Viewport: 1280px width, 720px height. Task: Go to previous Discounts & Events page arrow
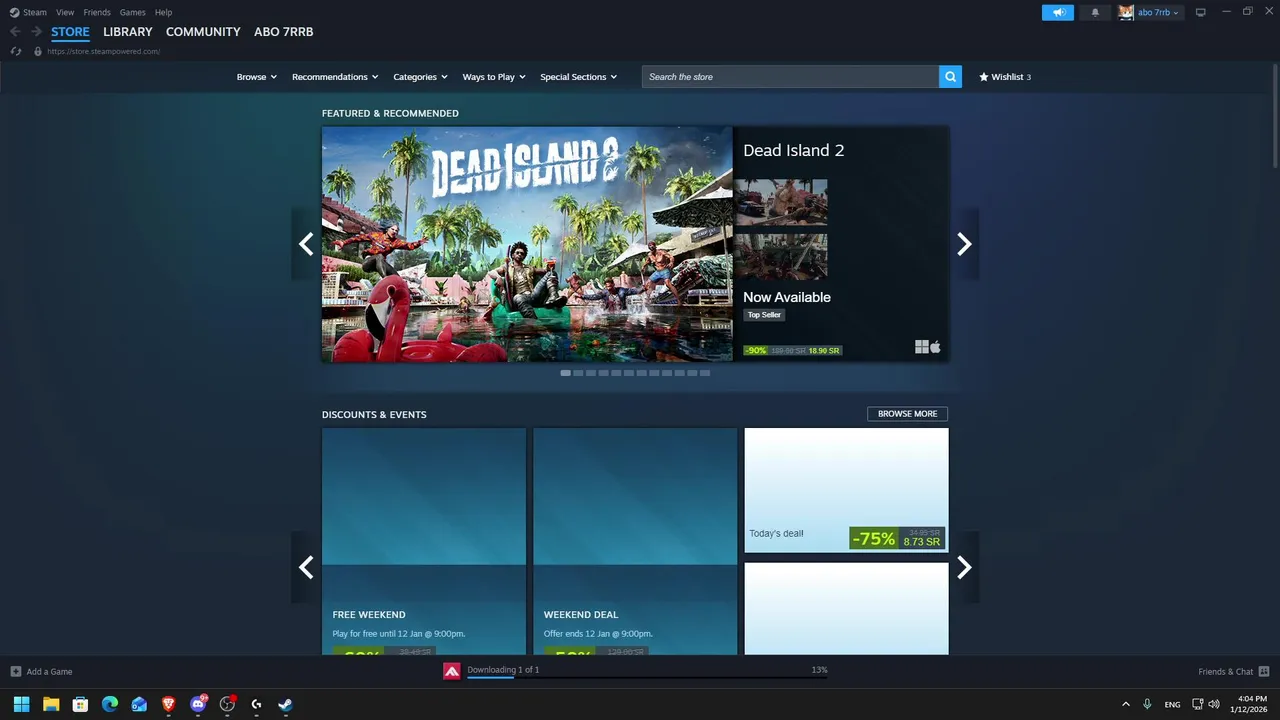[x=306, y=567]
